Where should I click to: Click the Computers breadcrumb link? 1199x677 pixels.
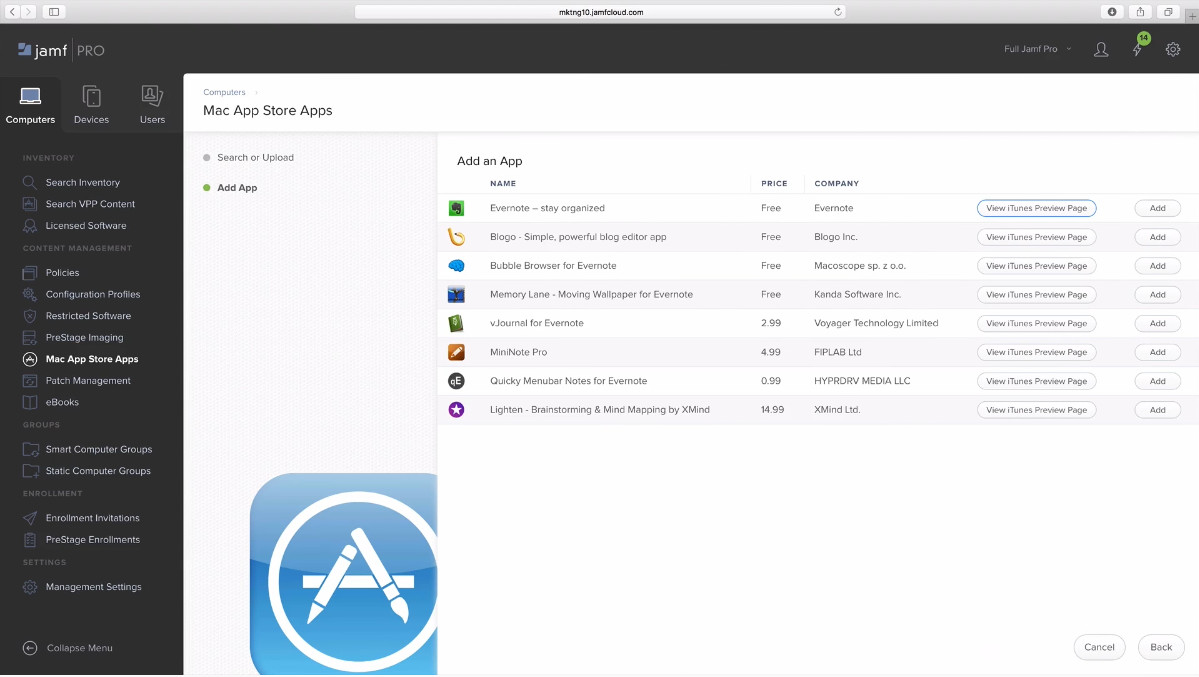click(x=223, y=91)
